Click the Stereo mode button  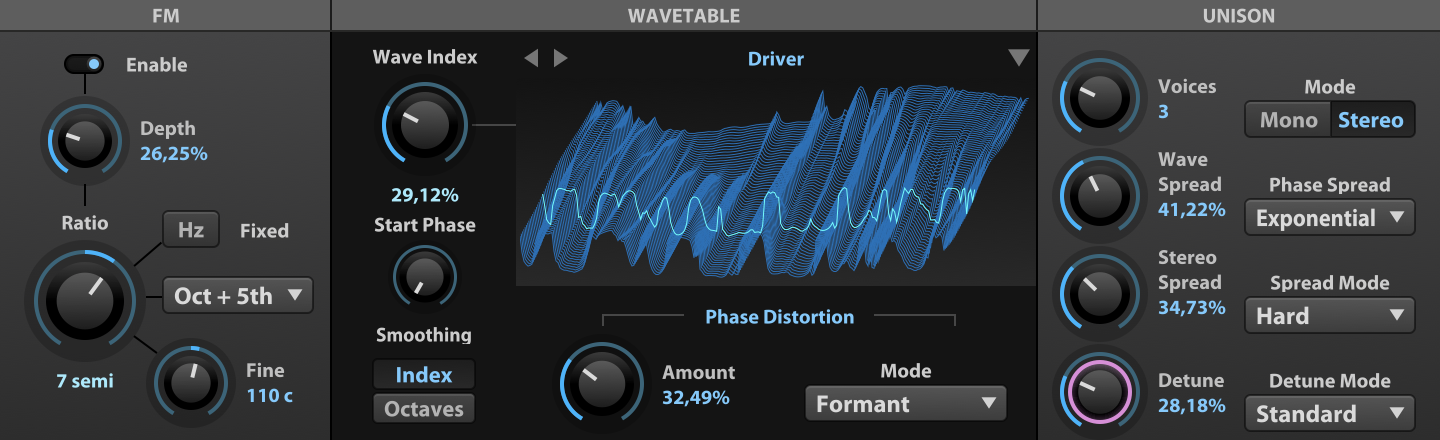pos(1372,120)
